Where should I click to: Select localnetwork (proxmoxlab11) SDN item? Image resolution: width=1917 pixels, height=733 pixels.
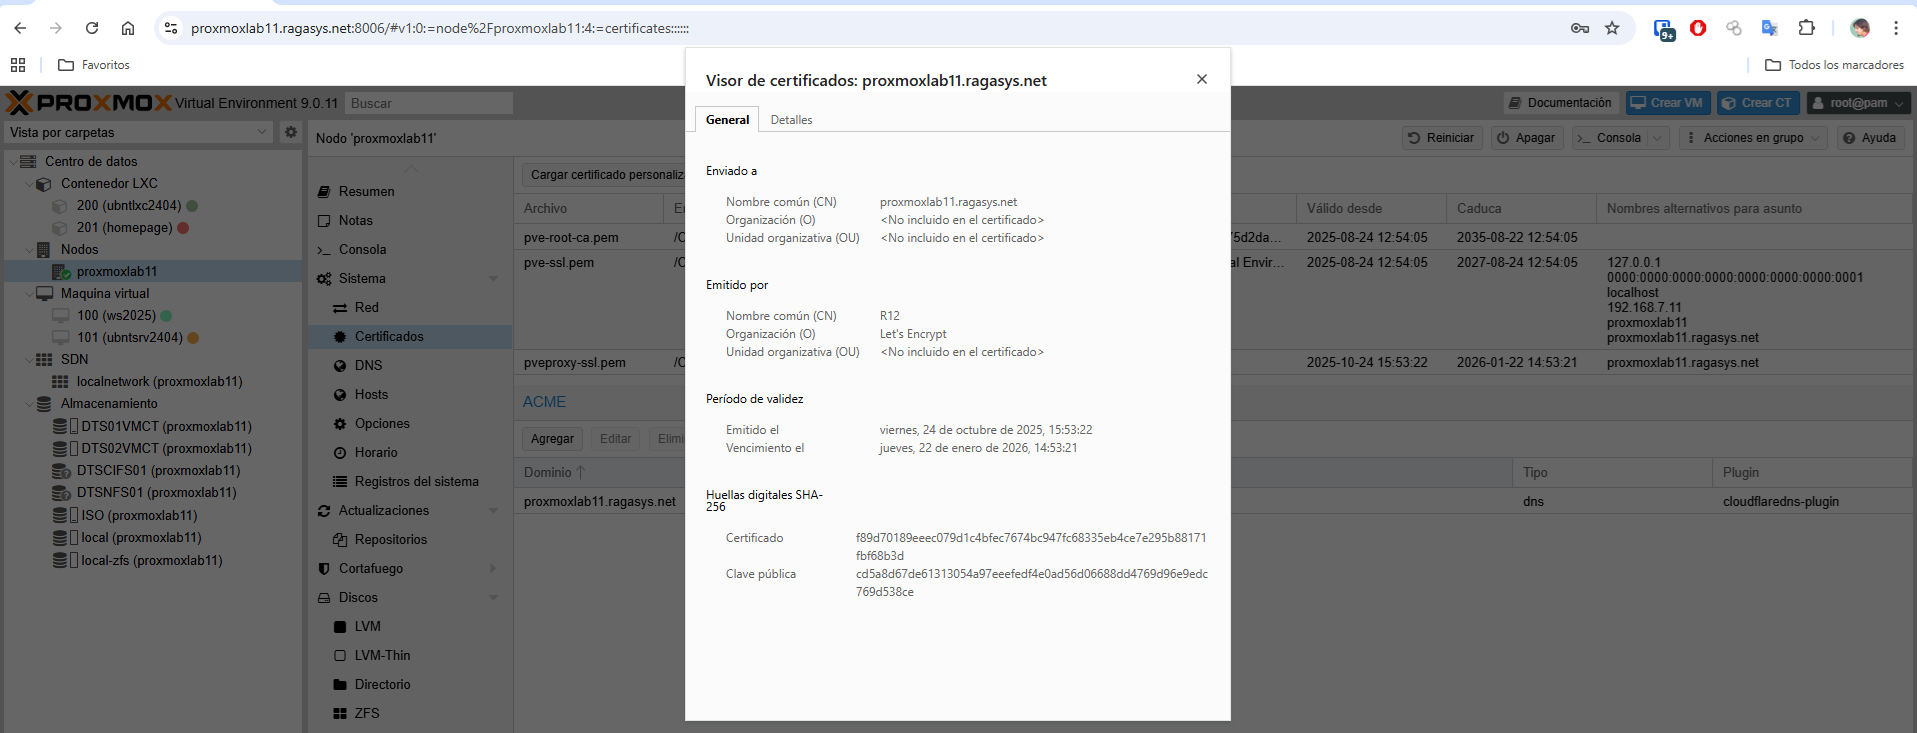(x=159, y=381)
